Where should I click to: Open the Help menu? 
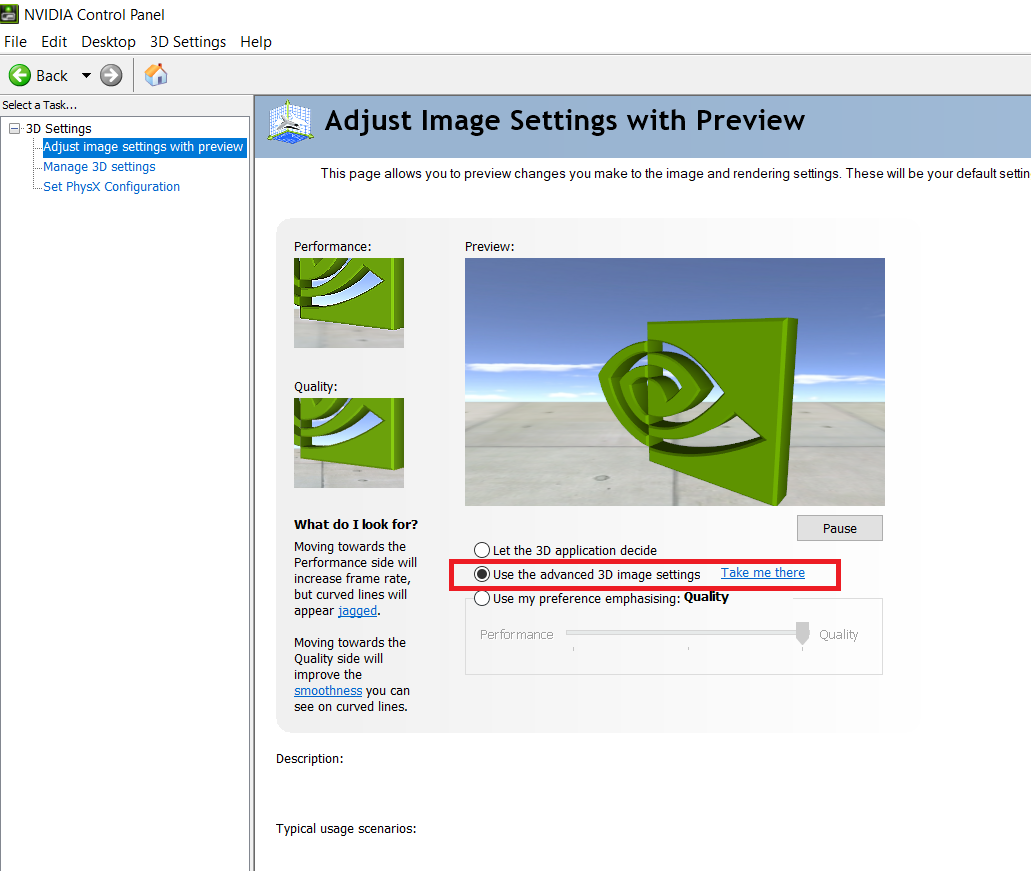coord(256,42)
